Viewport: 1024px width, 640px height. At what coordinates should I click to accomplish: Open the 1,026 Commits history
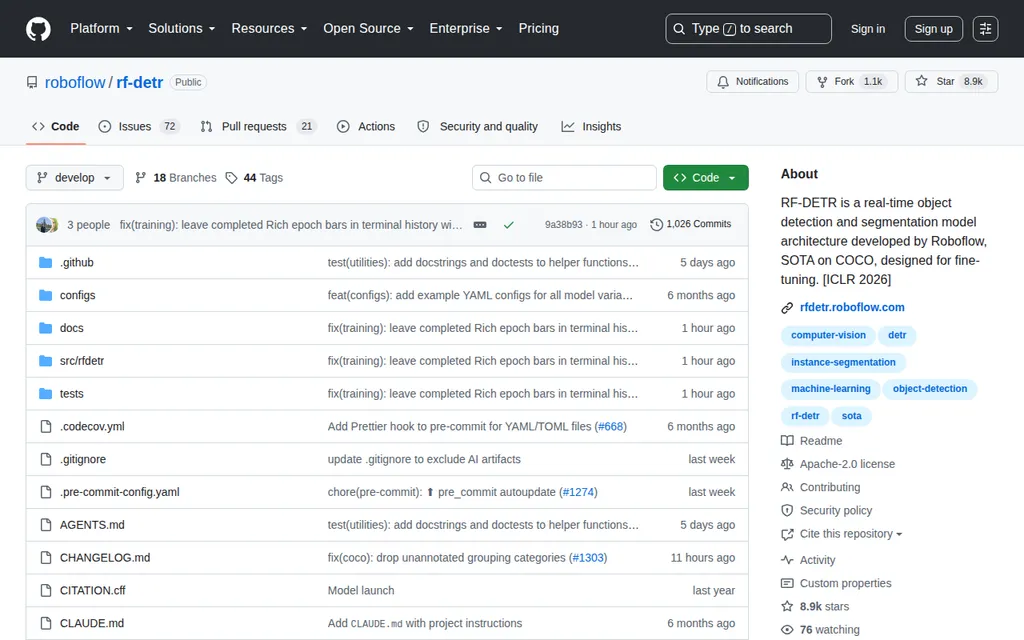(691, 224)
